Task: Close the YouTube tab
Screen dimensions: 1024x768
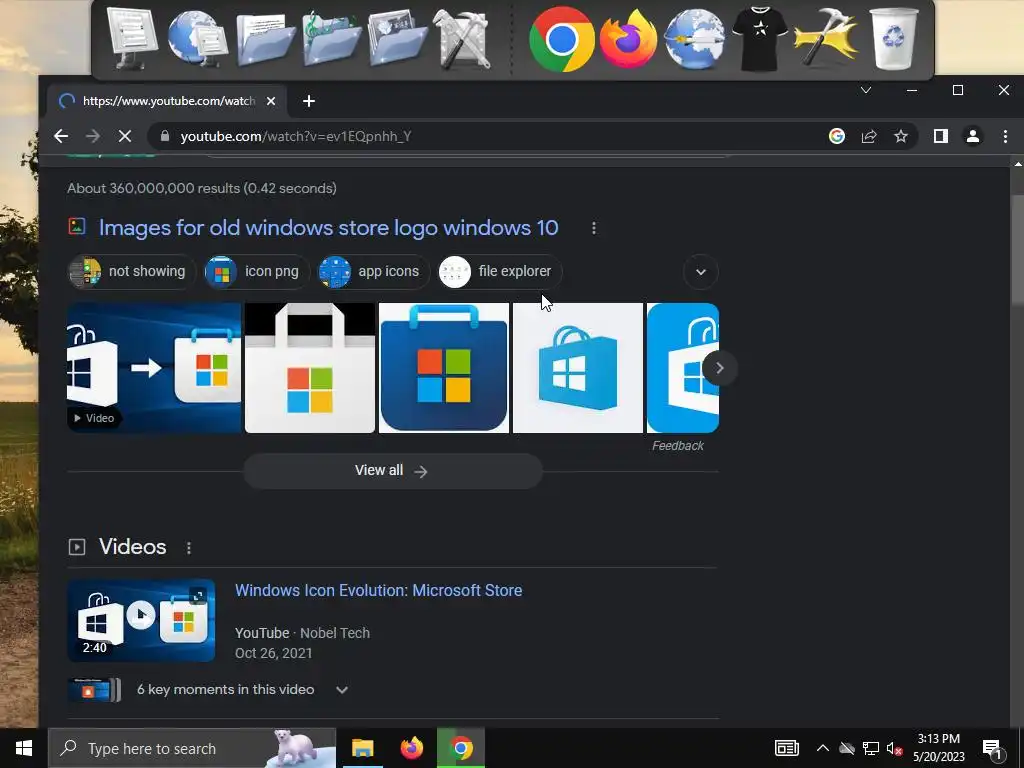Action: coord(271,101)
